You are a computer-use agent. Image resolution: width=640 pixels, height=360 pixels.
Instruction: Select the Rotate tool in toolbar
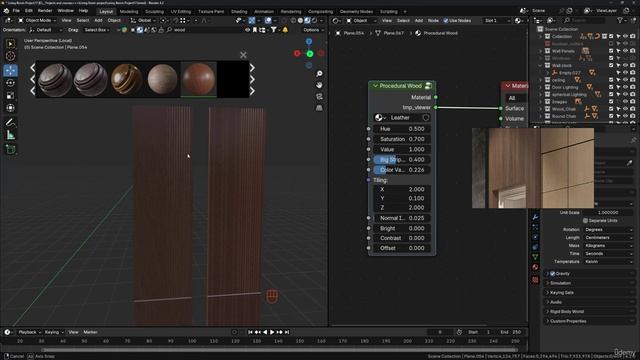pyautogui.click(x=11, y=83)
